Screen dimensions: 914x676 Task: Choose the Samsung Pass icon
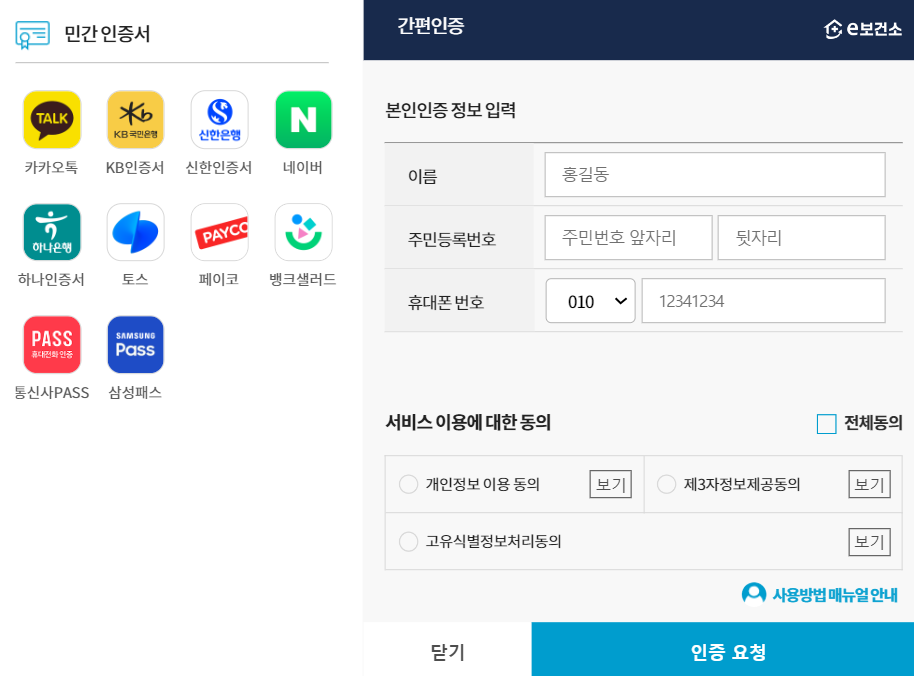coord(135,344)
